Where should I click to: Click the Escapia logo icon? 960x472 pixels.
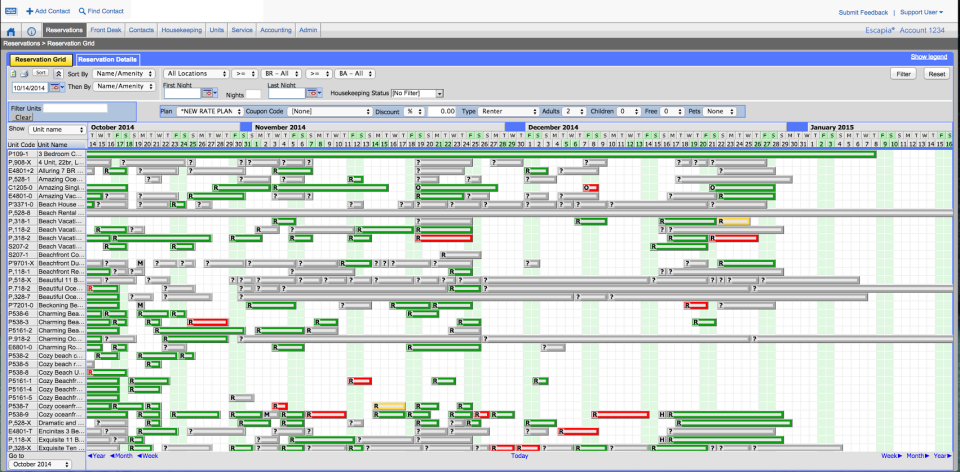(11, 11)
